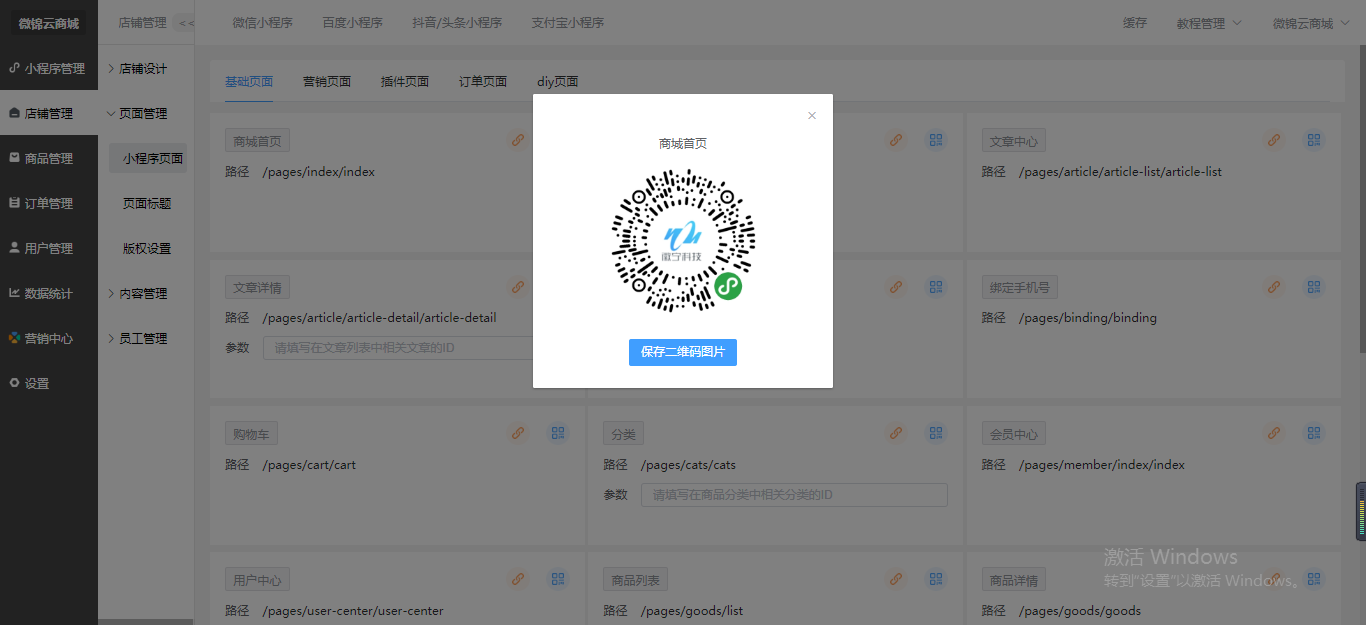
Task: Open 订单管理 in the left sidebar
Action: (x=49, y=203)
